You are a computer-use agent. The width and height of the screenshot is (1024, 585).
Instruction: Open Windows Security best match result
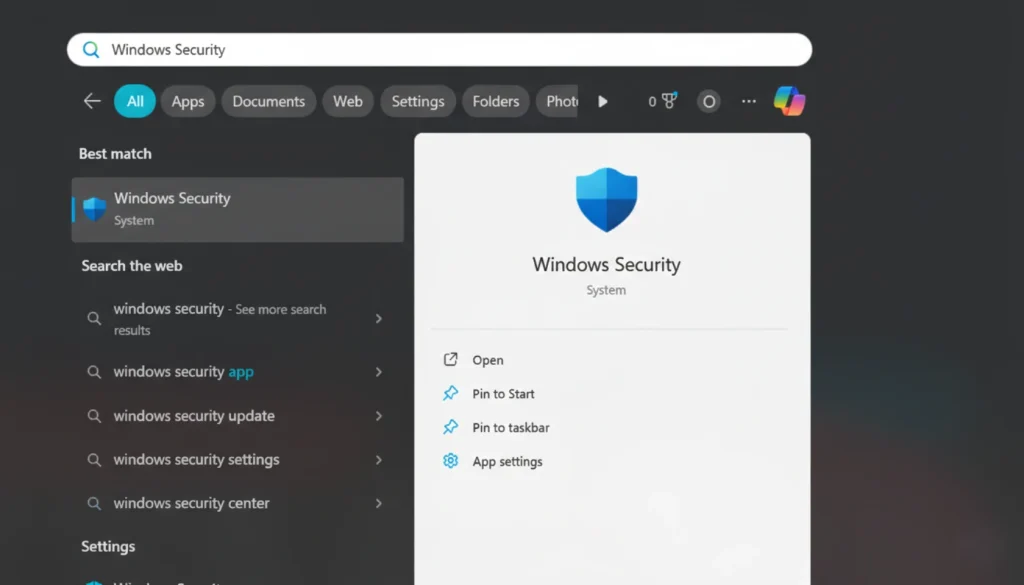[x=238, y=210]
